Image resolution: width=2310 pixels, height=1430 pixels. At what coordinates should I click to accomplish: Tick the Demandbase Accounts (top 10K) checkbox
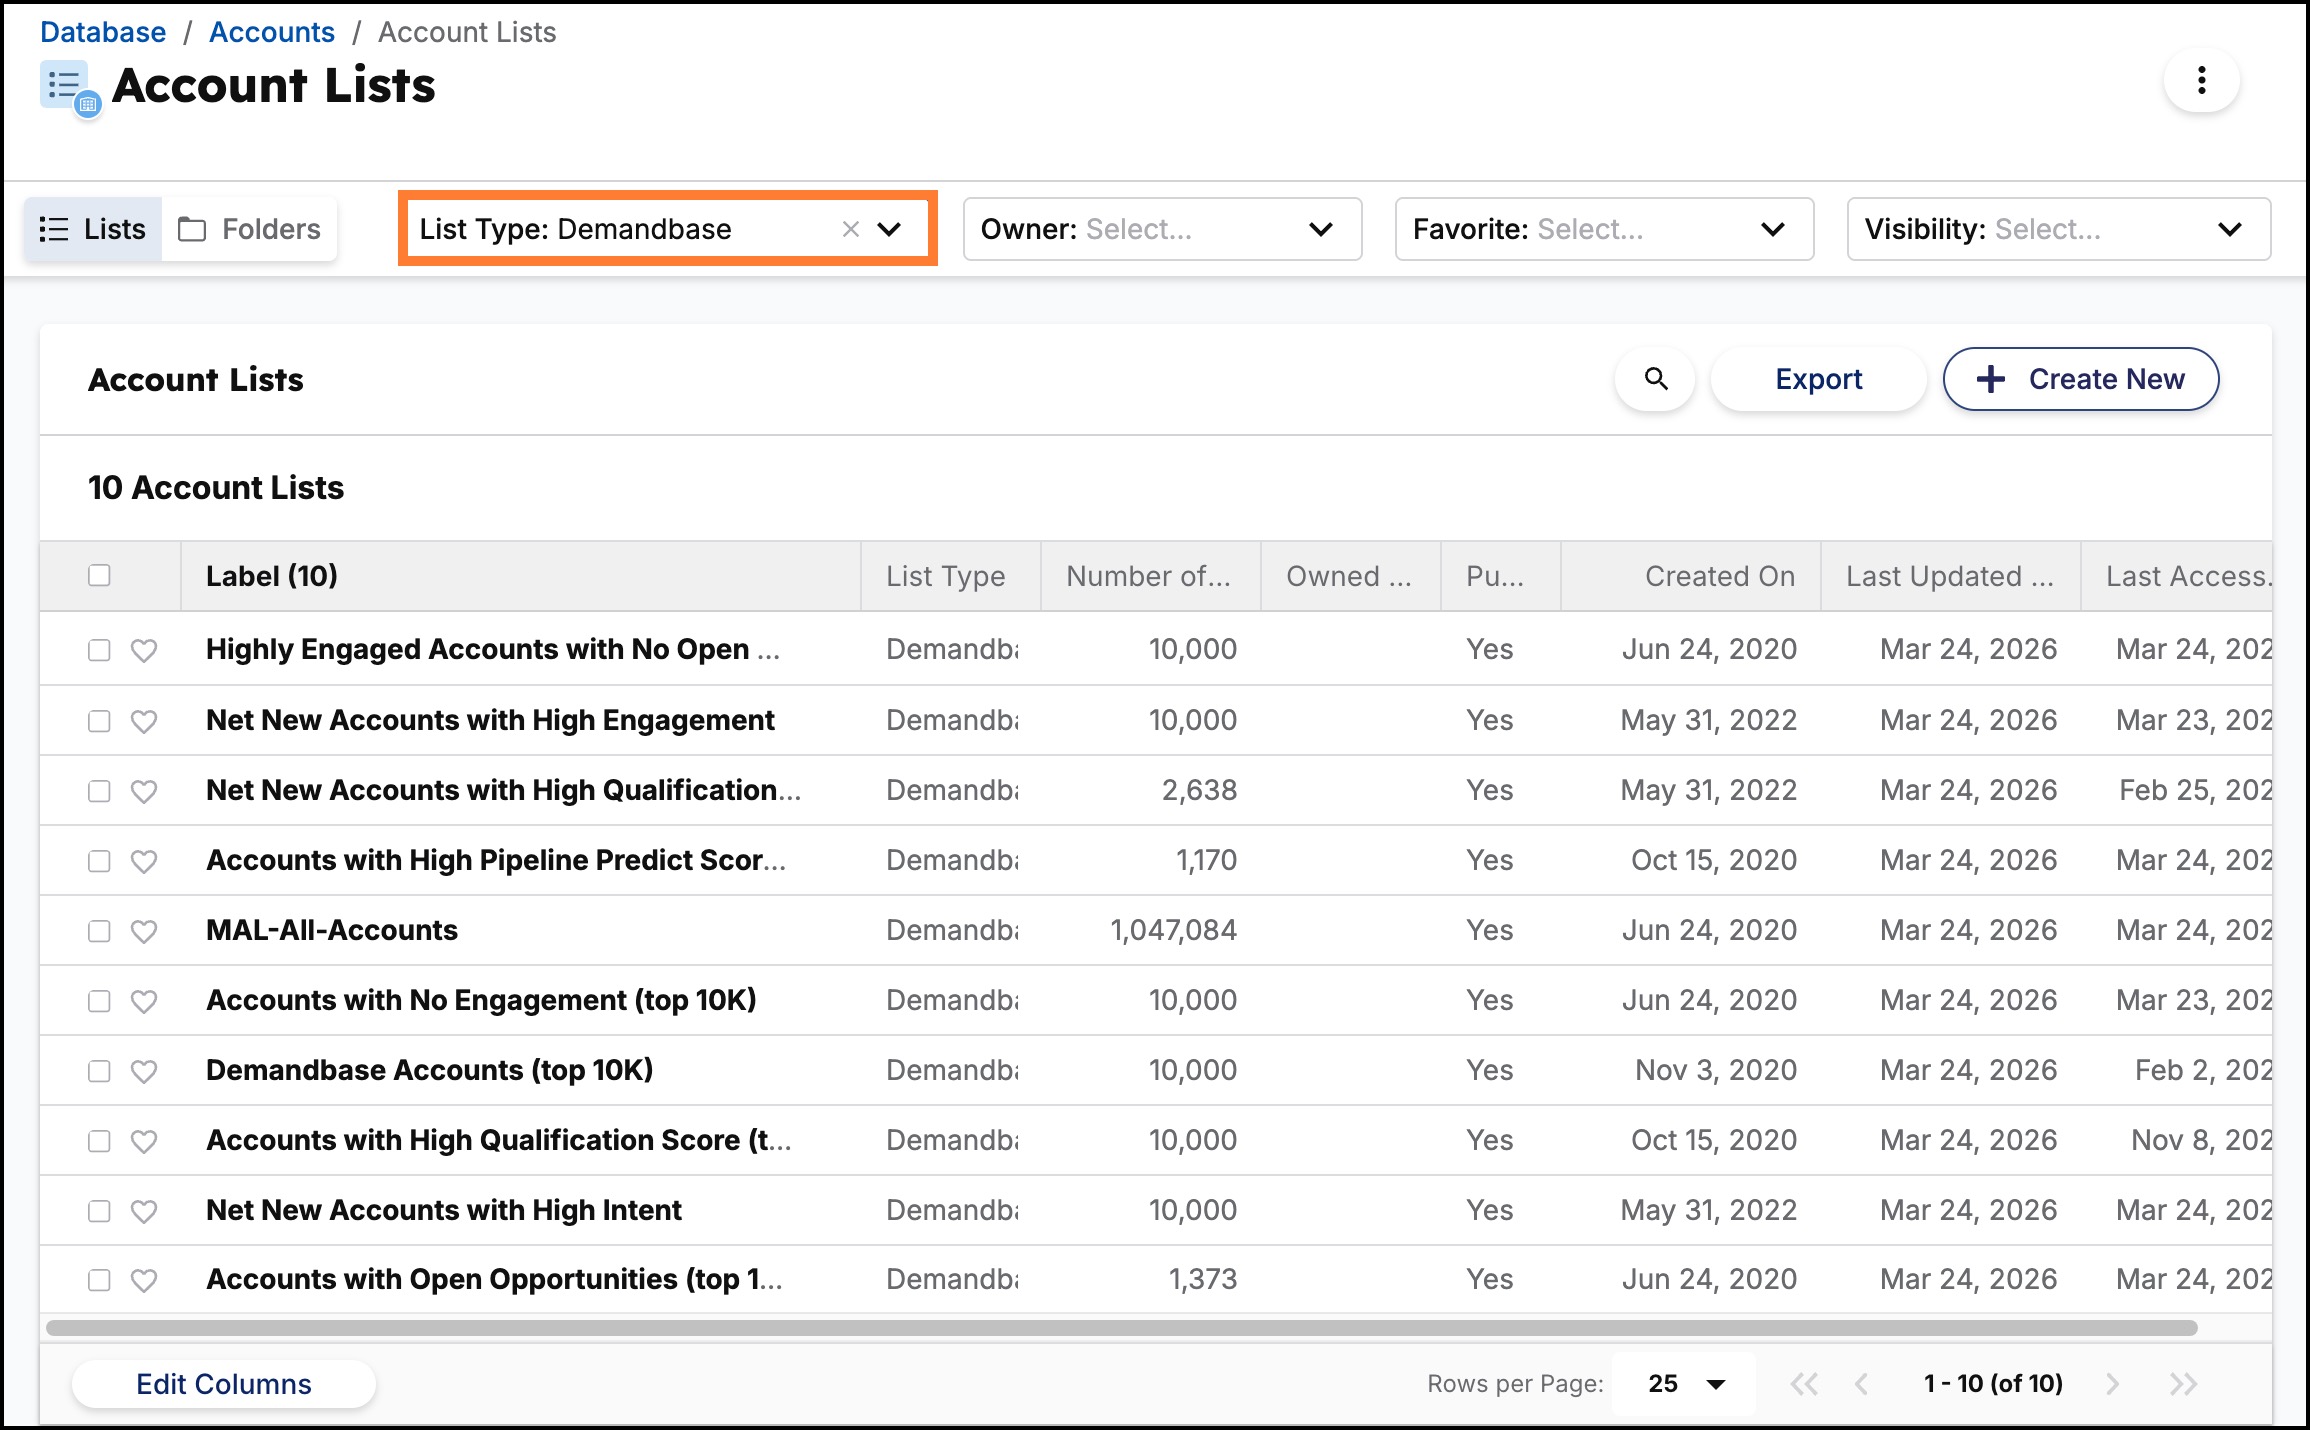(99, 1071)
